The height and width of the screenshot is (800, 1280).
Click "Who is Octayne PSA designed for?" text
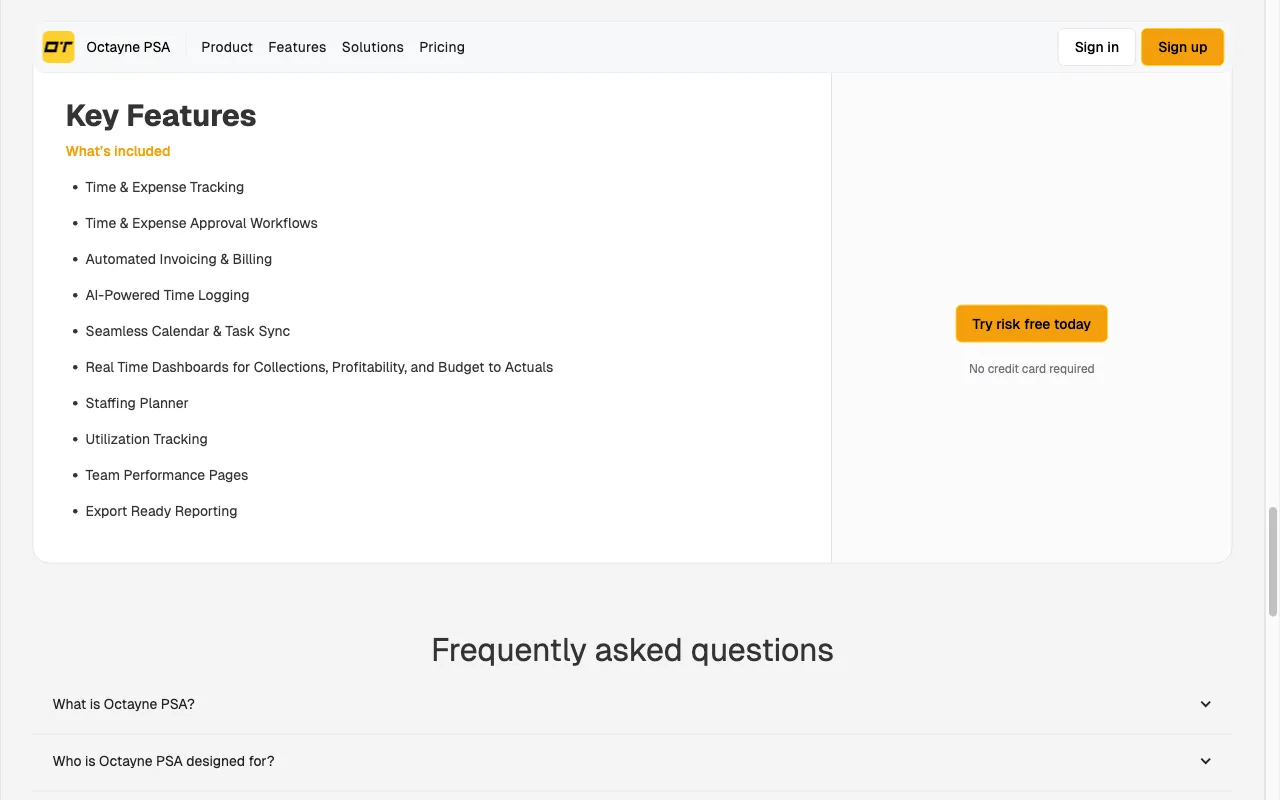[164, 761]
